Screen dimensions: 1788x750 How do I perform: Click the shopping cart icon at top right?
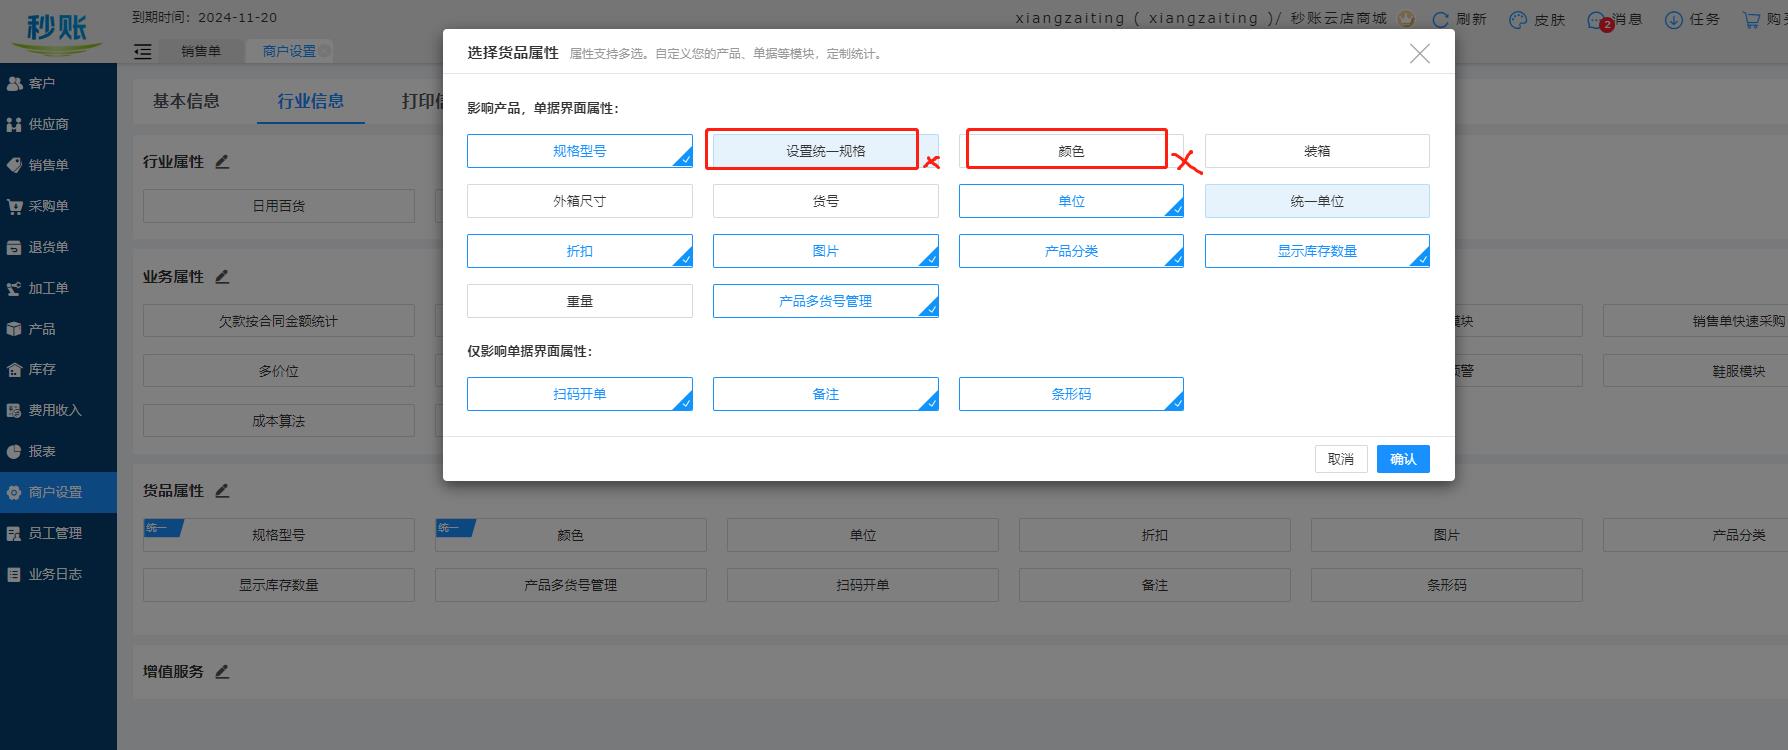click(x=1750, y=19)
